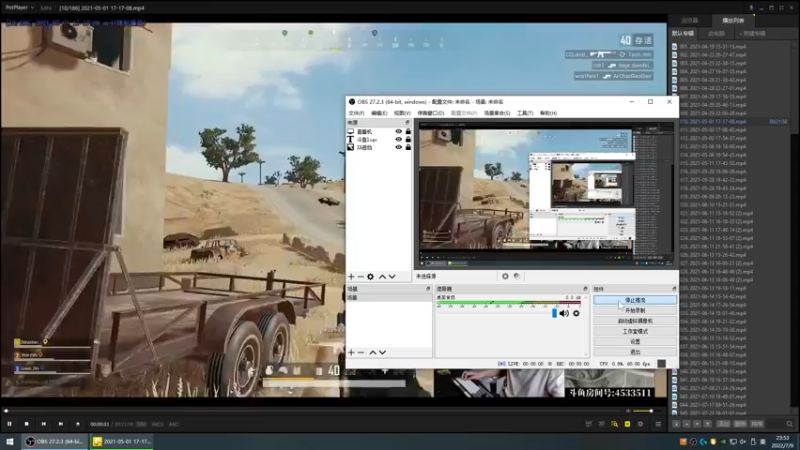This screenshot has height=450, width=800.
Task: Toggle visibility eye of the third OBS source
Action: (x=398, y=147)
